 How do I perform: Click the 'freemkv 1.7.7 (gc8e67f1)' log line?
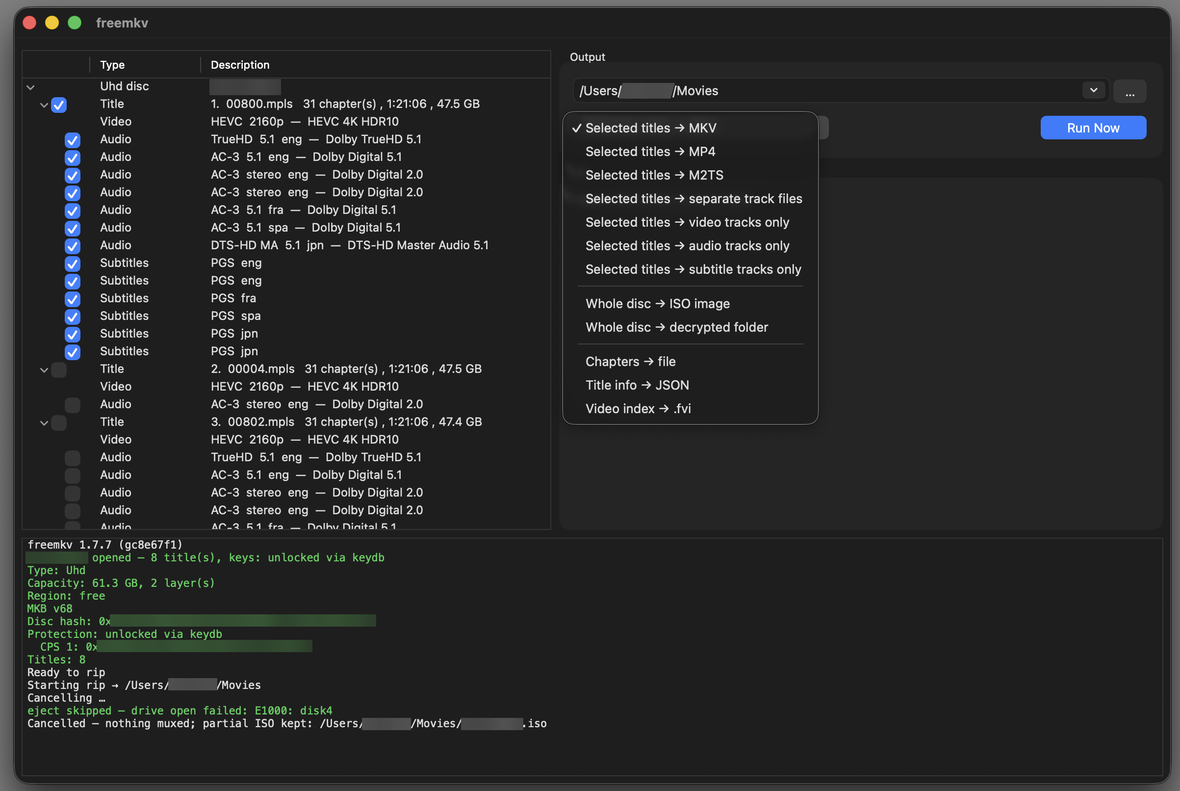click(x=105, y=545)
